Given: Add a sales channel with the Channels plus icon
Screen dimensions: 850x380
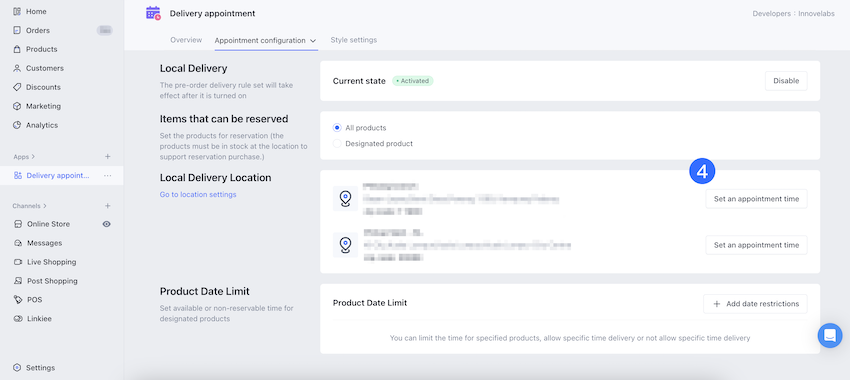Looking at the screenshot, I should (107, 206).
